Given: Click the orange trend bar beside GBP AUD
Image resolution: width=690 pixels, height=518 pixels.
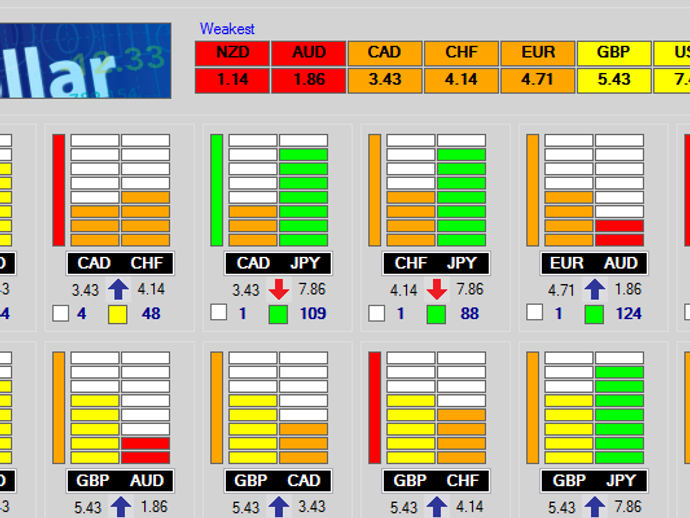Looking at the screenshot, I should pyautogui.click(x=59, y=408).
